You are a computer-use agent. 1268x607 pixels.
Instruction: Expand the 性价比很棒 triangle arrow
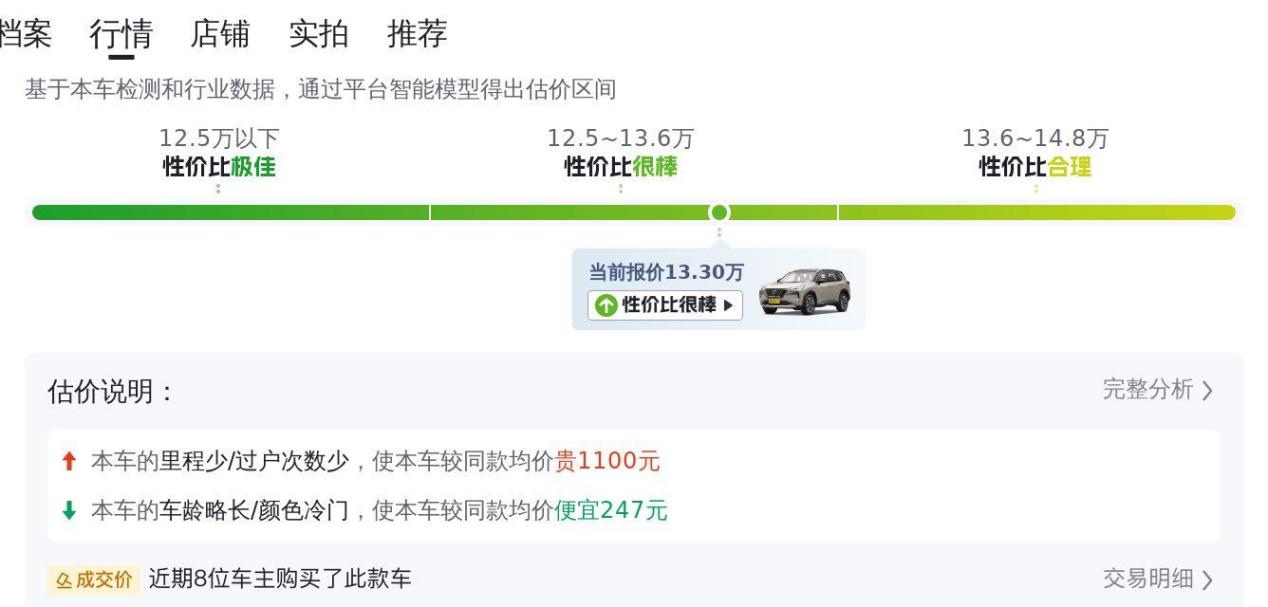pyautogui.click(x=728, y=306)
